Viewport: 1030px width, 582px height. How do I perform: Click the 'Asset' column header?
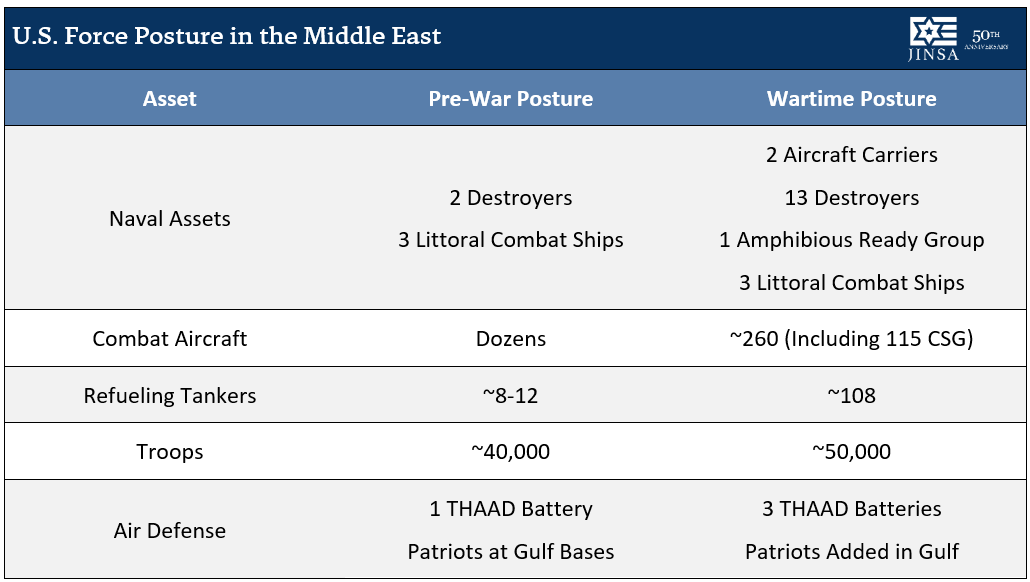[169, 99]
